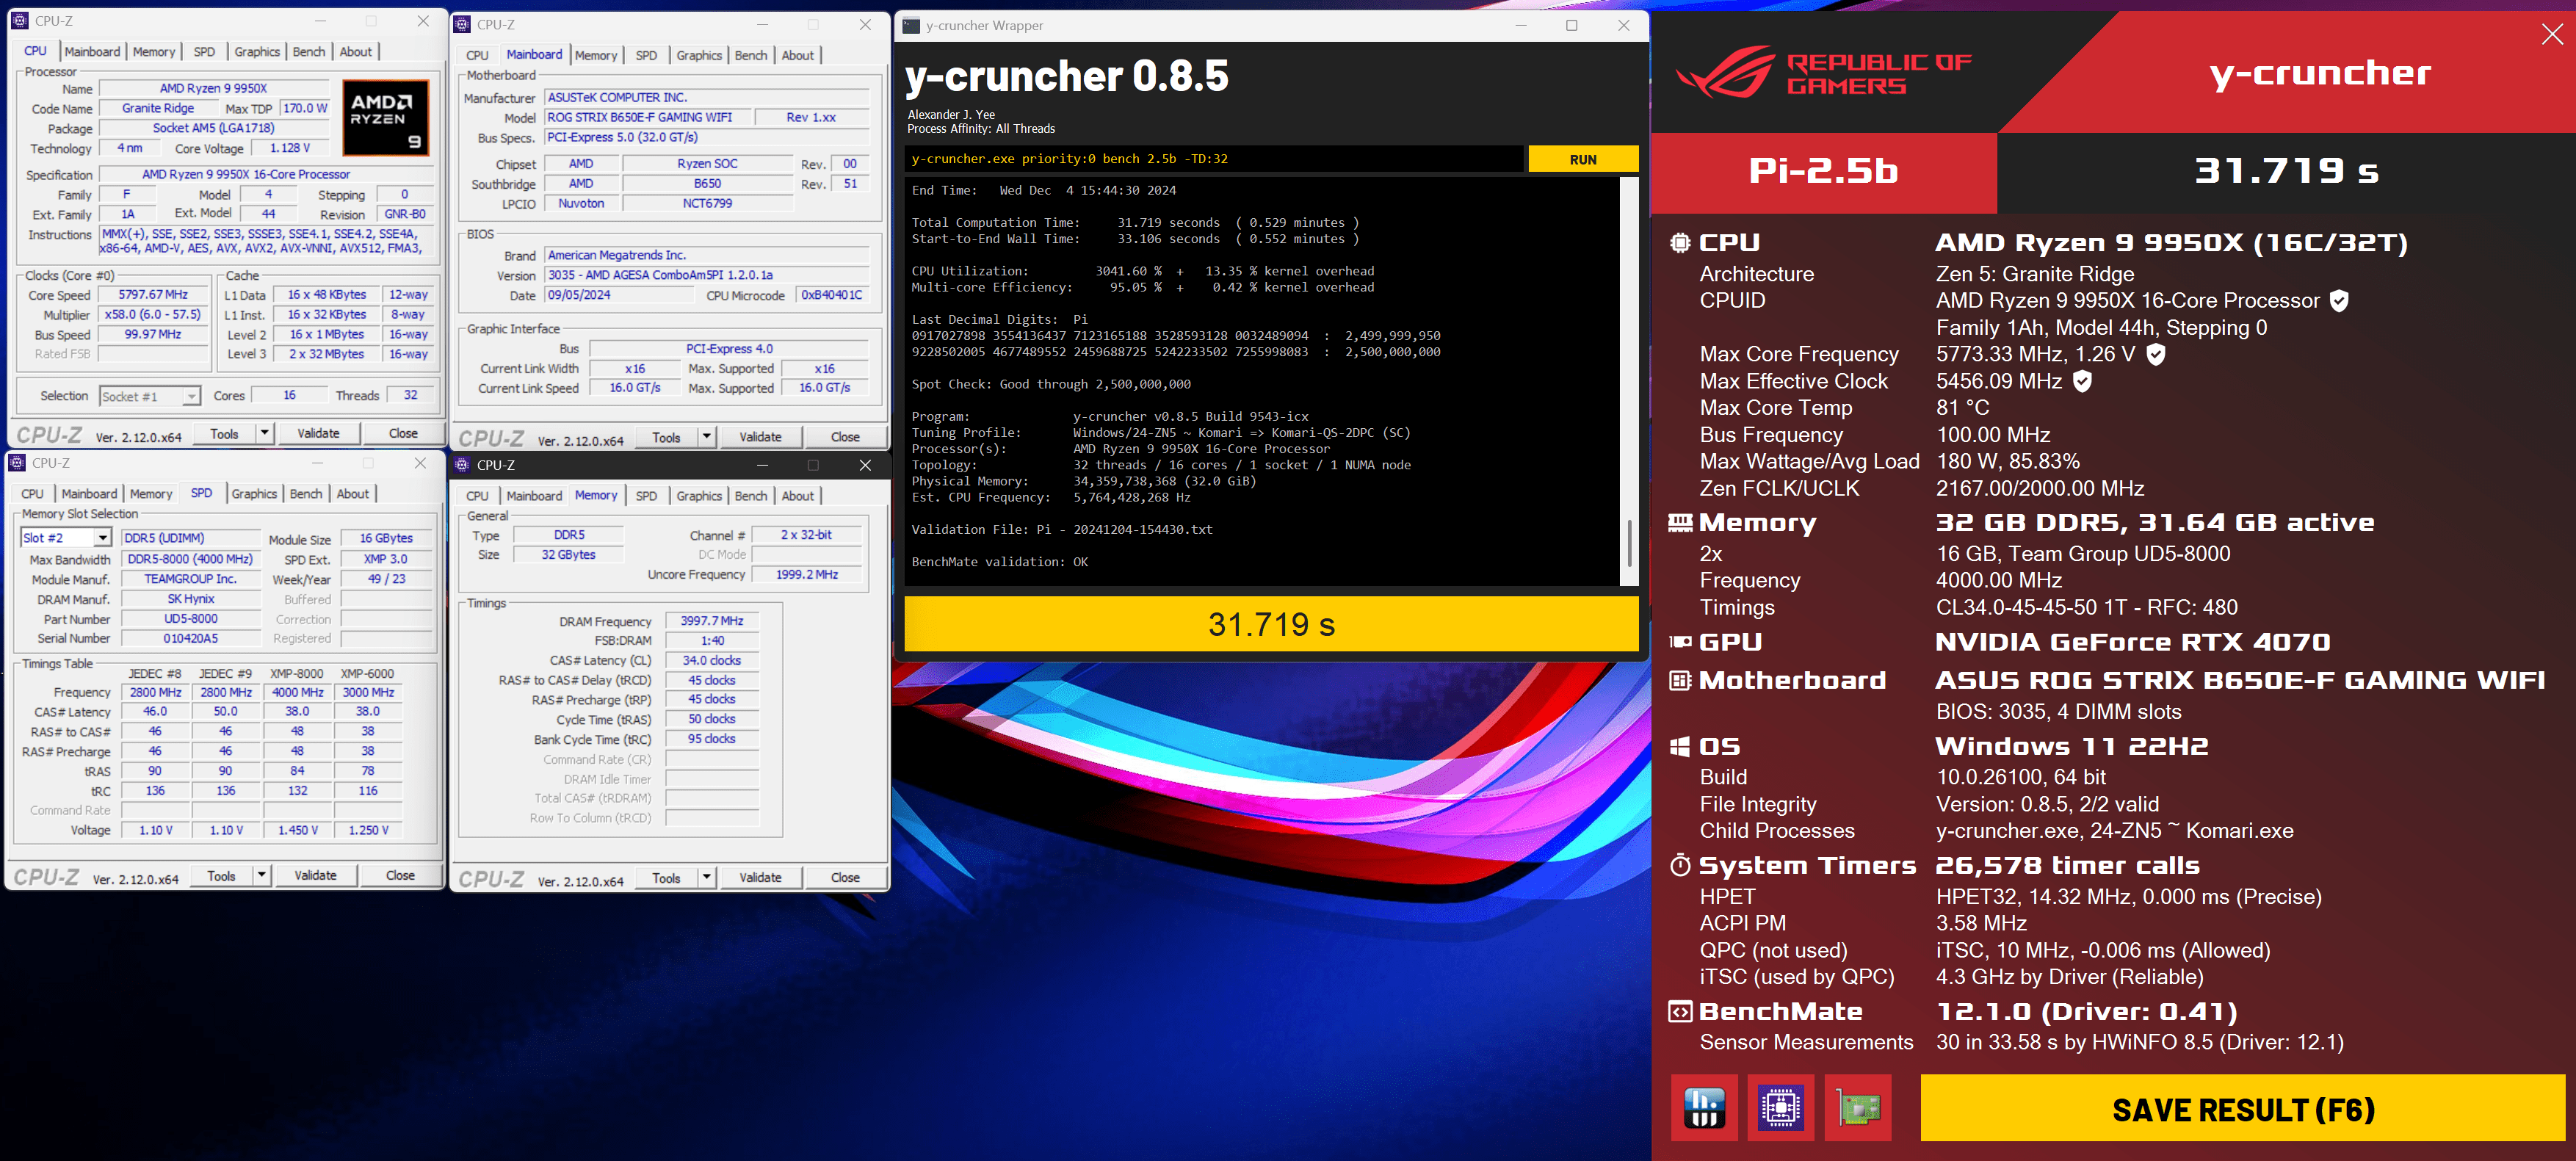Viewport: 2576px width, 1161px height.
Task: Click the XMP-8000 column header in Timings Table
Action: click(297, 674)
